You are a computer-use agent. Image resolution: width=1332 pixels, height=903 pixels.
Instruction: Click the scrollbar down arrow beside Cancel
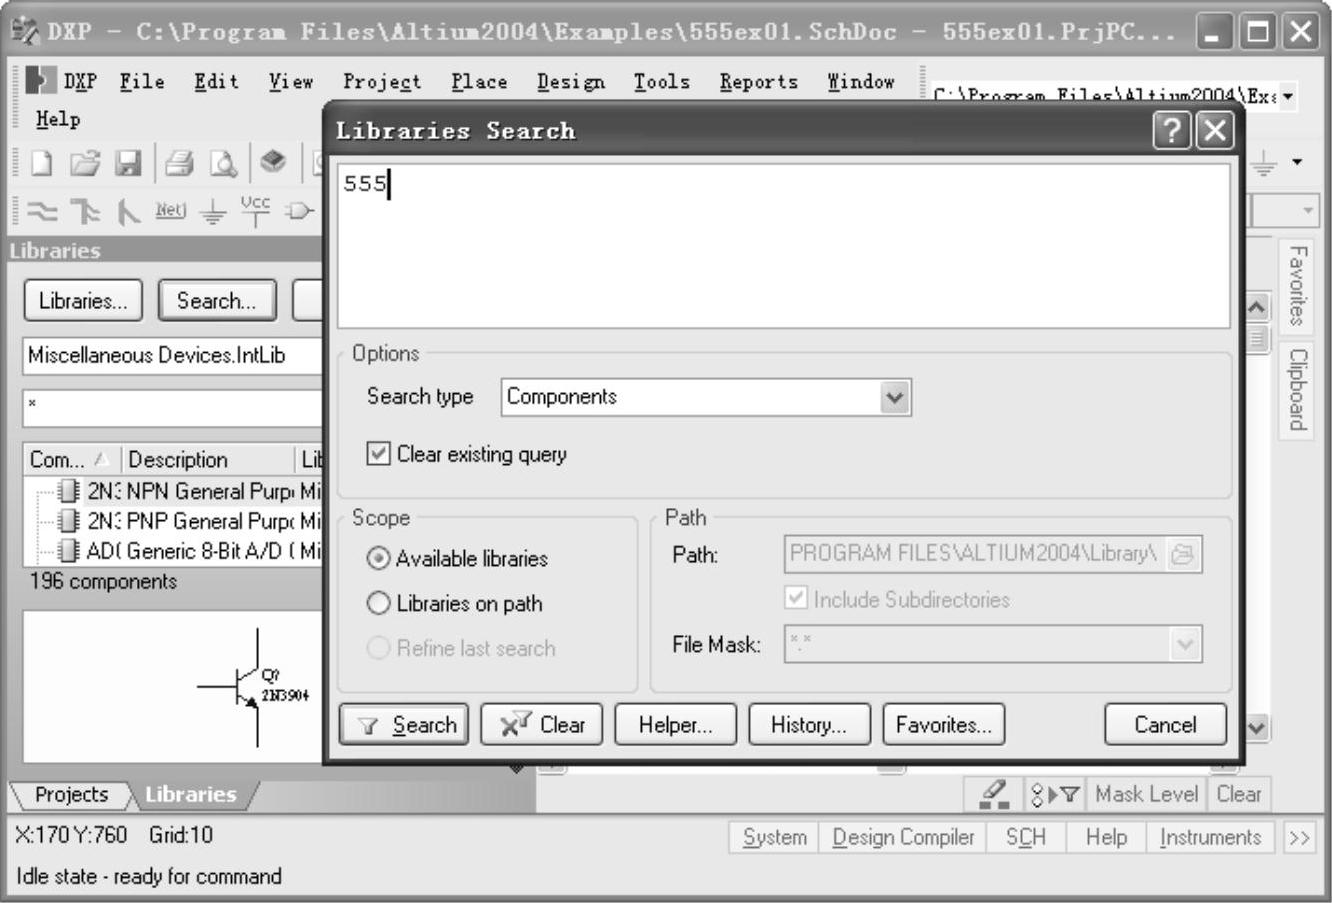pos(1257,727)
